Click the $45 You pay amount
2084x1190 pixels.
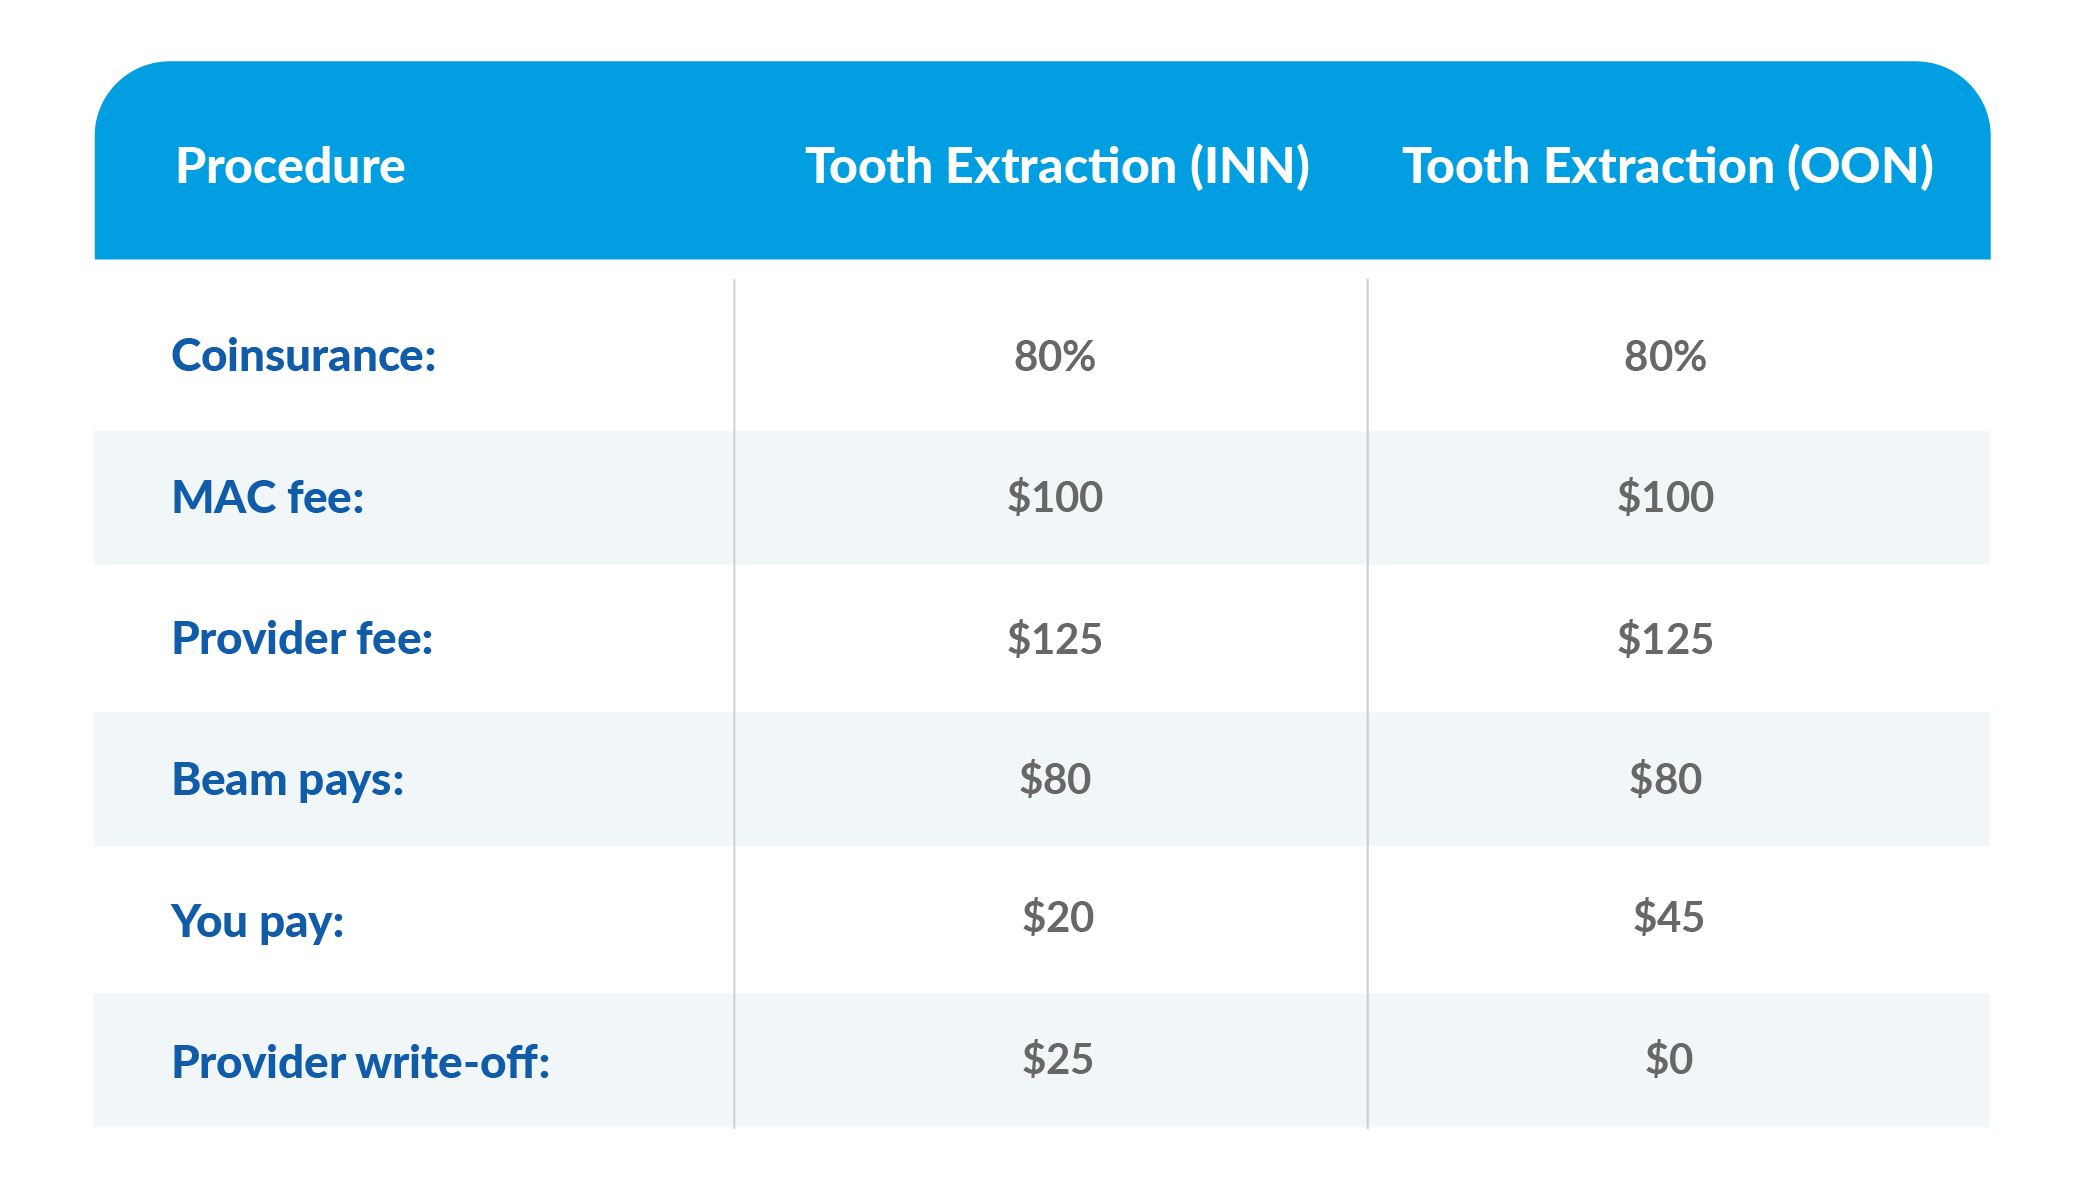pyautogui.click(x=1667, y=917)
